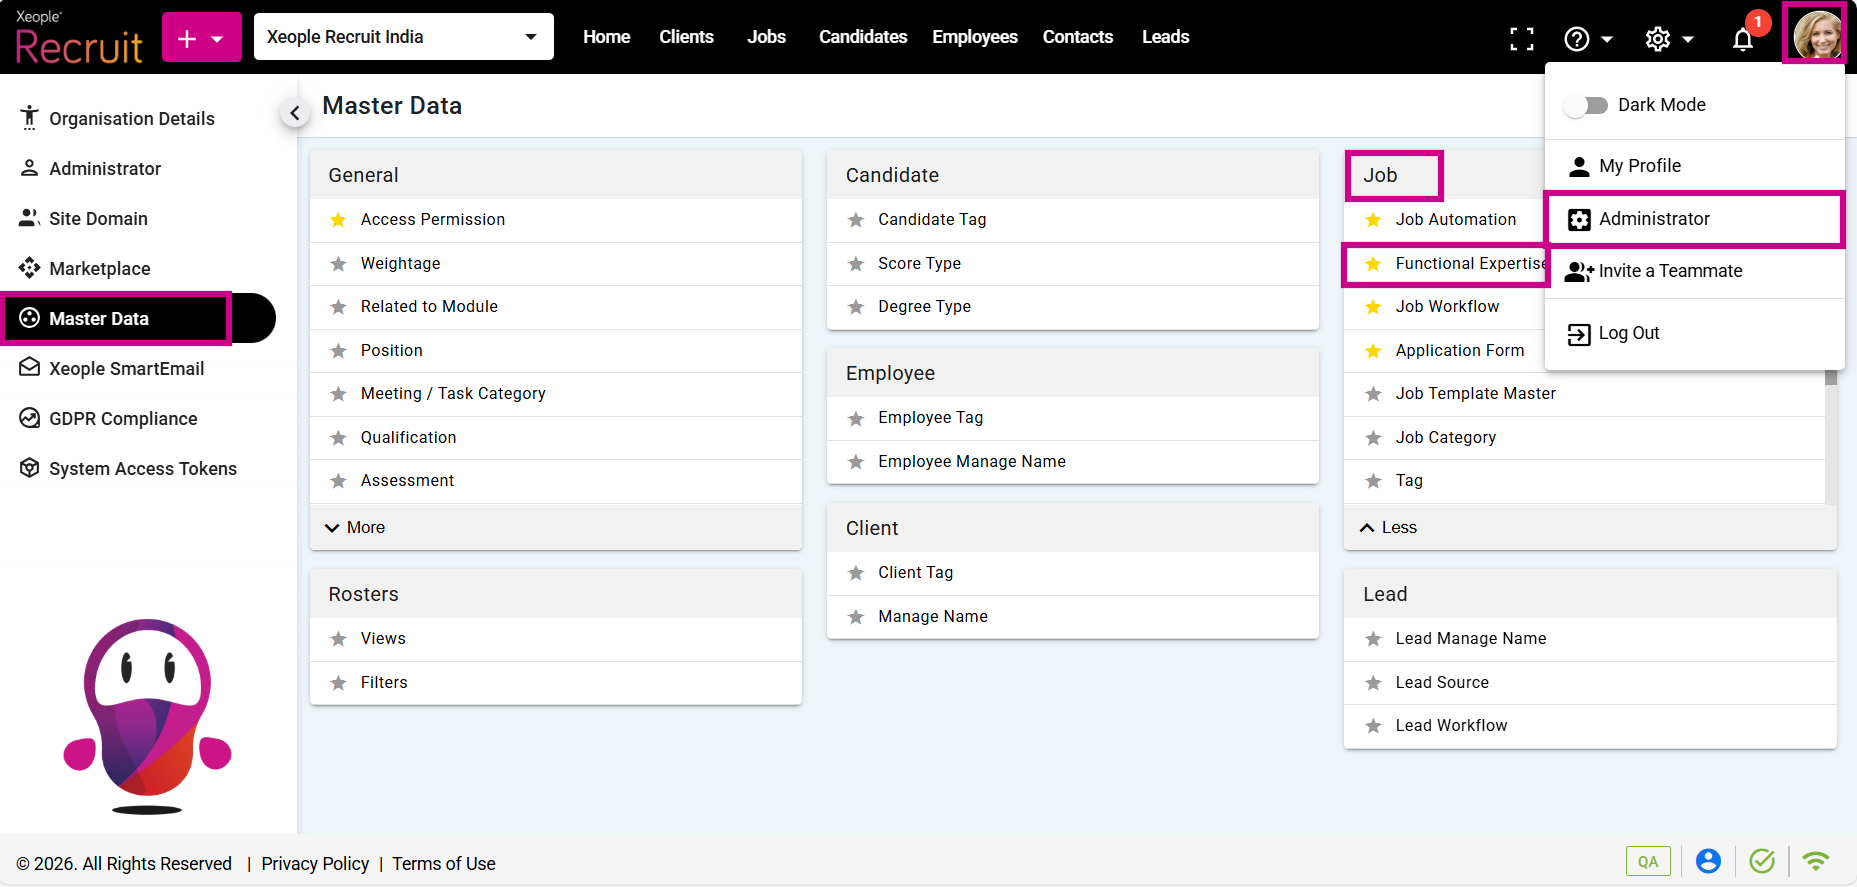Unfavorite the Access Permission star
The width and height of the screenshot is (1857, 887).
coord(339,220)
